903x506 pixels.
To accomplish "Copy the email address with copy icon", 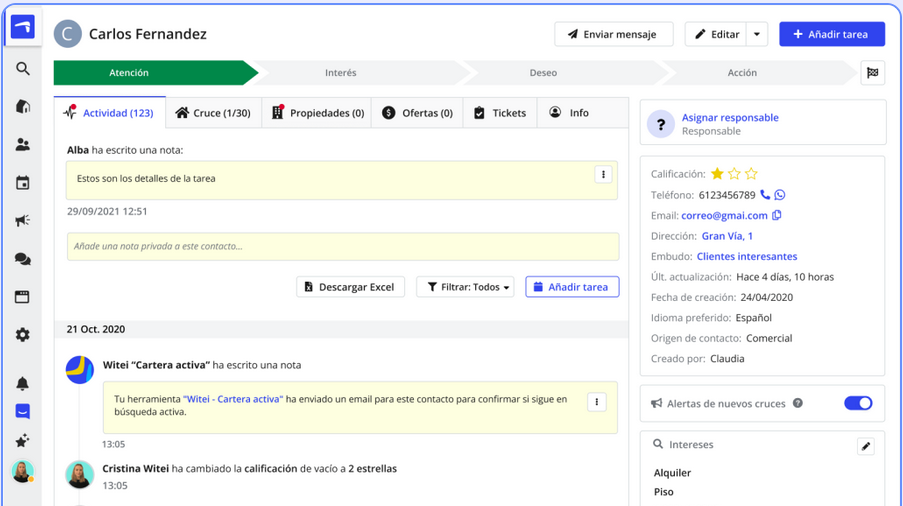I will coord(777,215).
